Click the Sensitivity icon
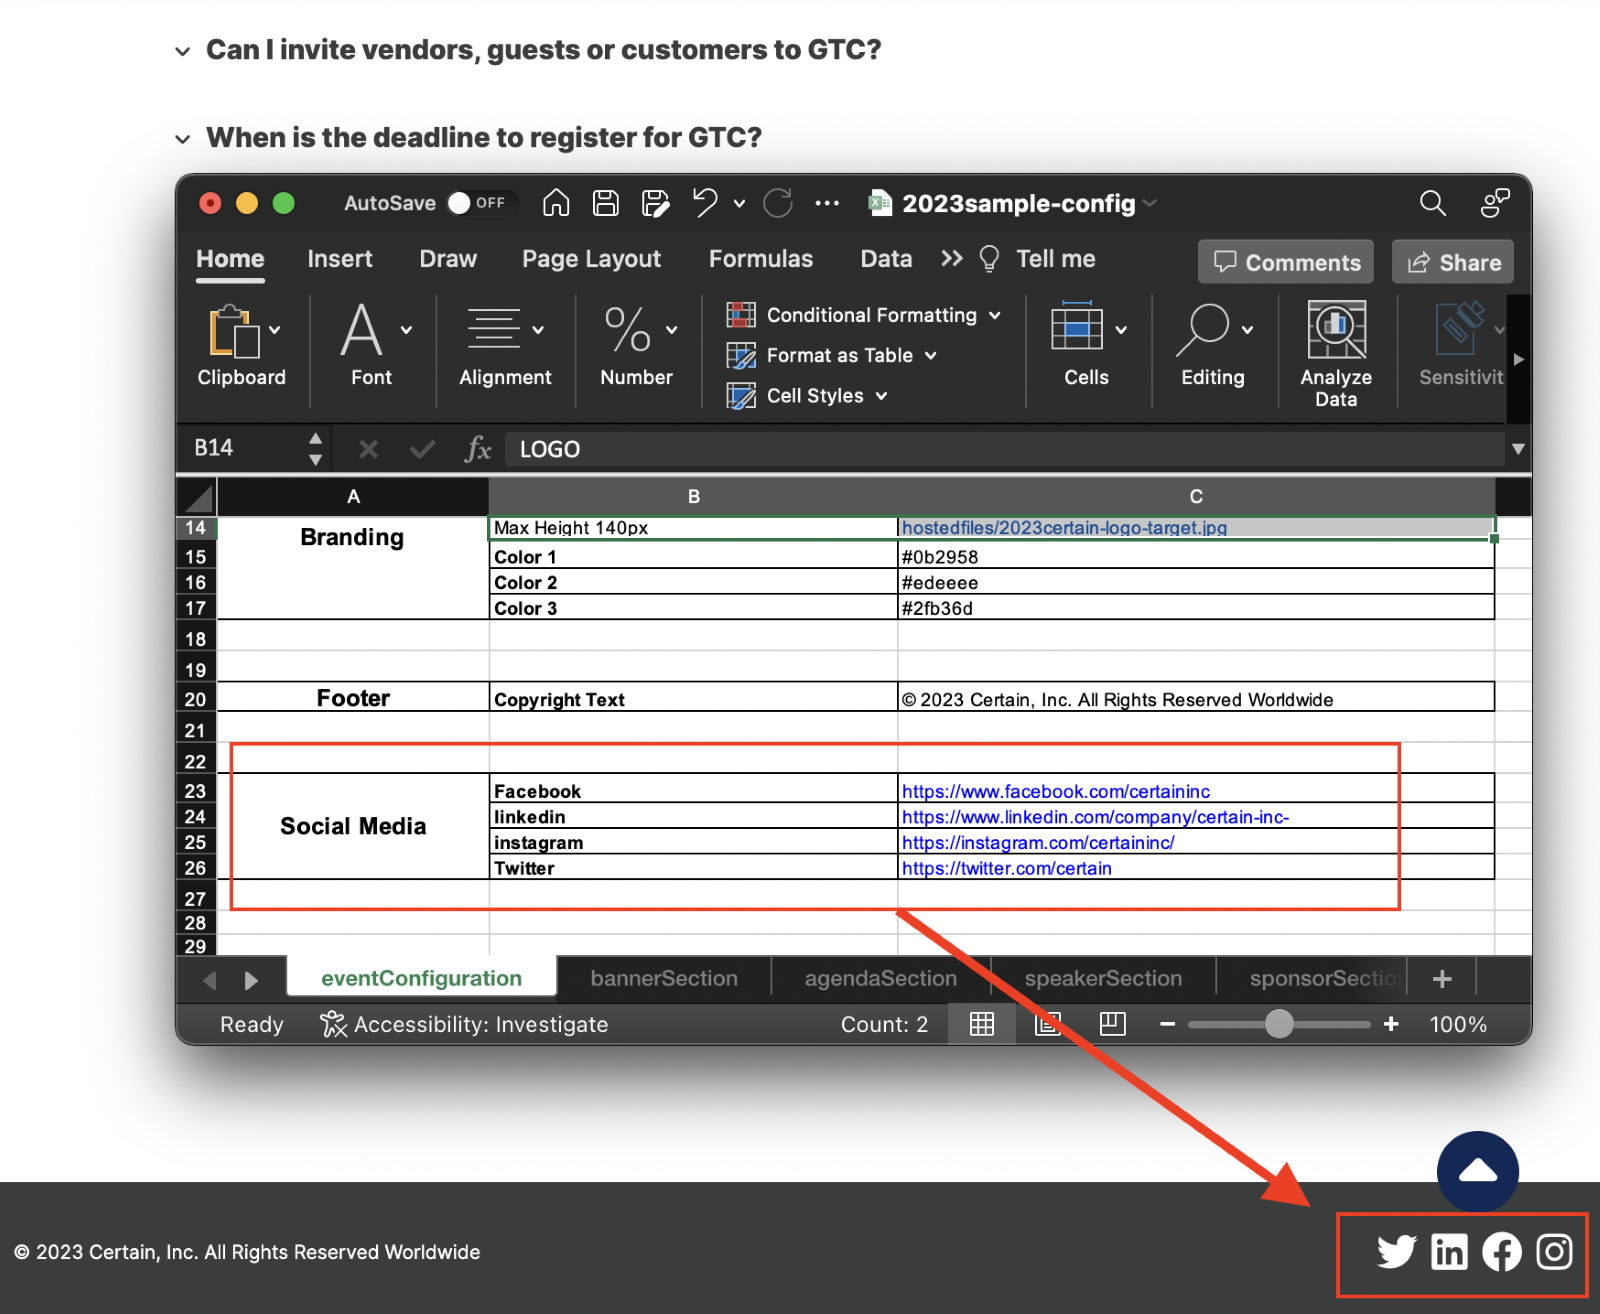Viewport: 1600px width, 1314px height. tap(1459, 328)
